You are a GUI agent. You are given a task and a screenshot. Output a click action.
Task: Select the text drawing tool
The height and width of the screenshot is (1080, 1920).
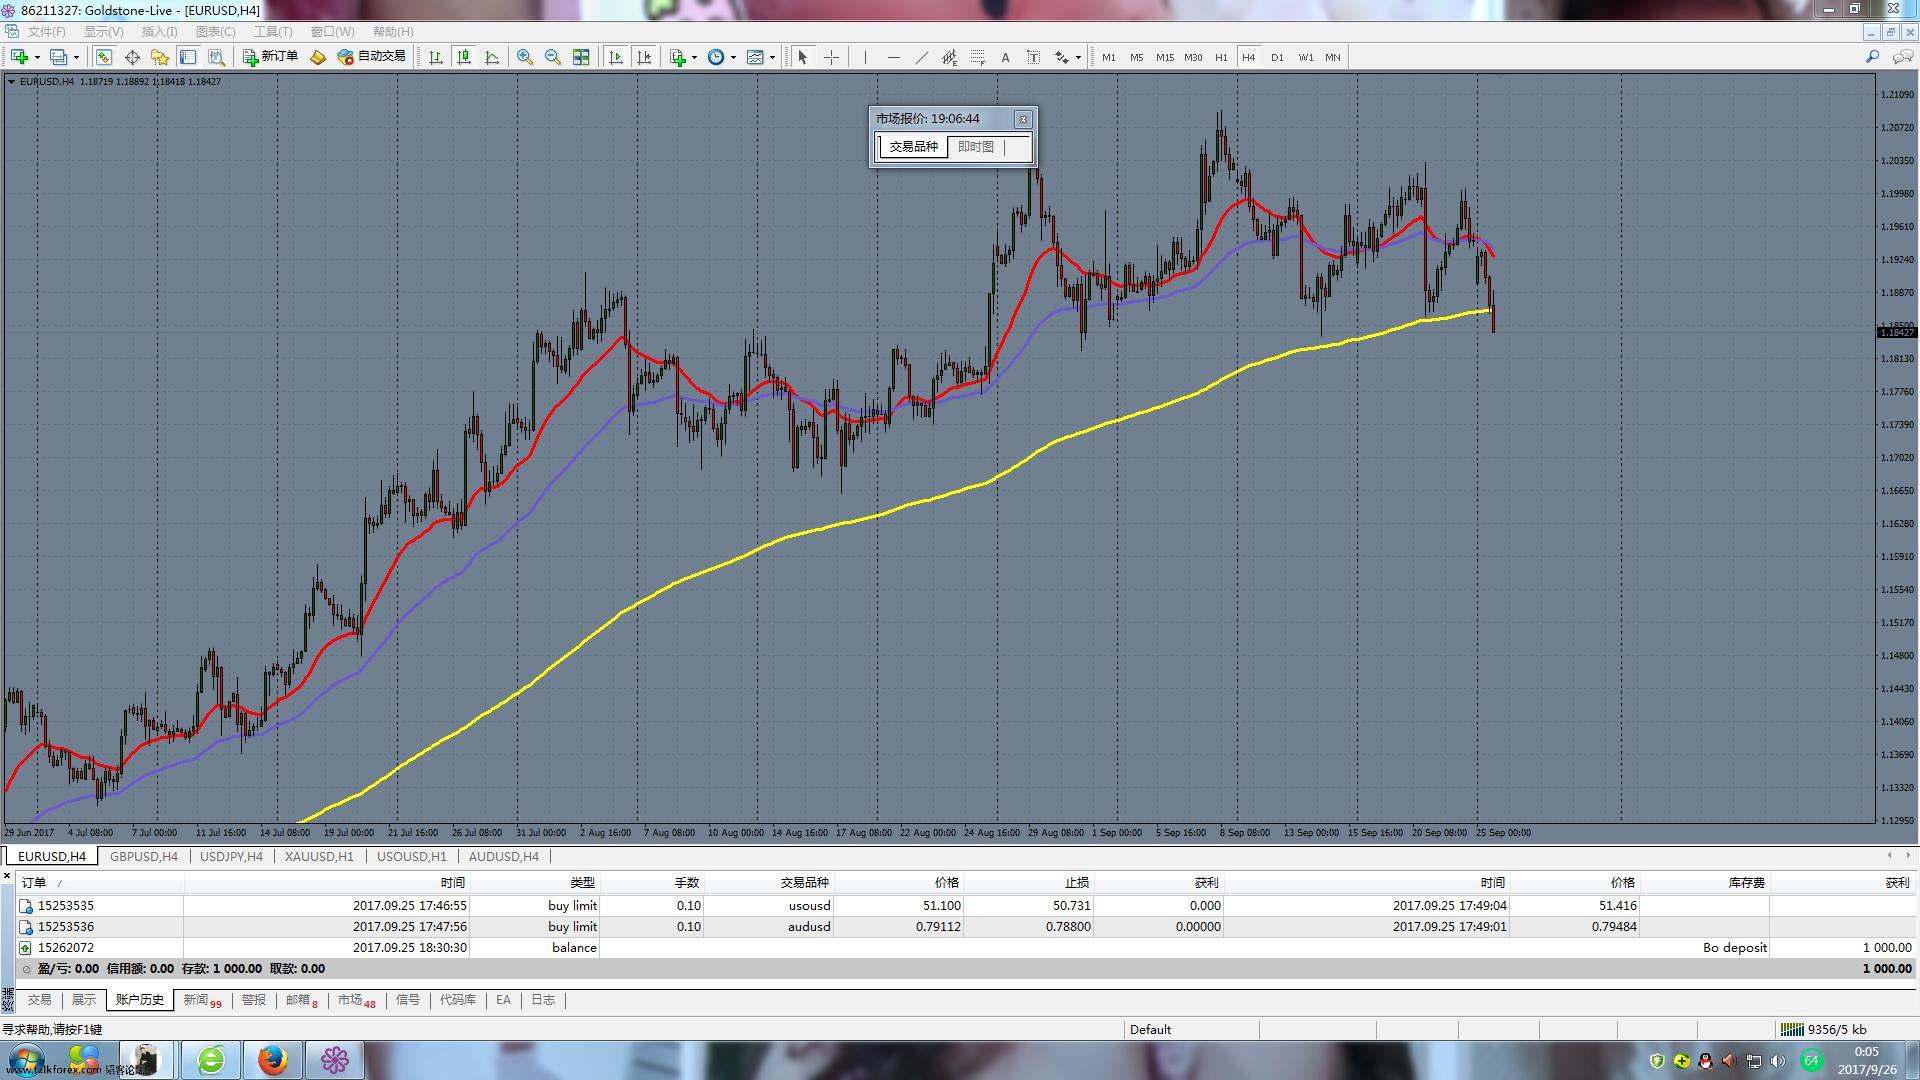[1005, 57]
